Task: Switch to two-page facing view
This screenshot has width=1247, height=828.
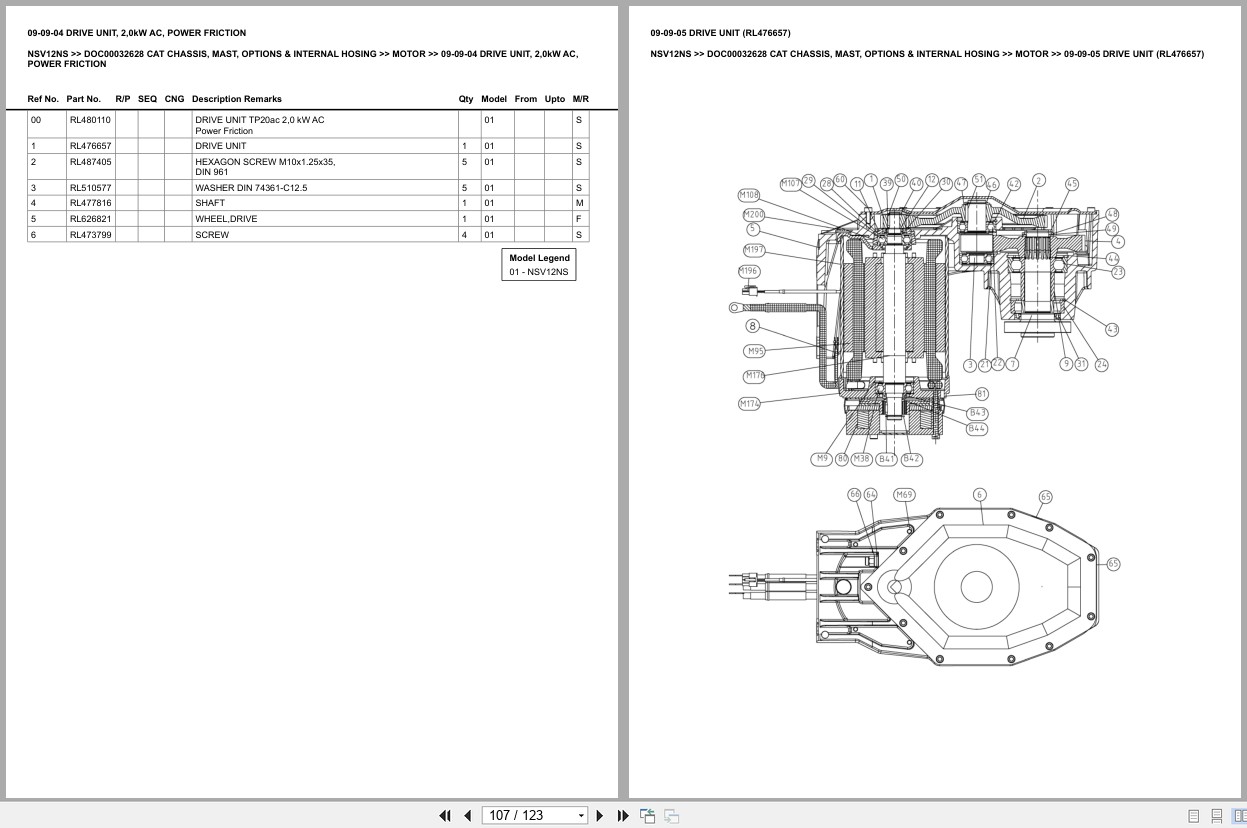Action: 1239,816
